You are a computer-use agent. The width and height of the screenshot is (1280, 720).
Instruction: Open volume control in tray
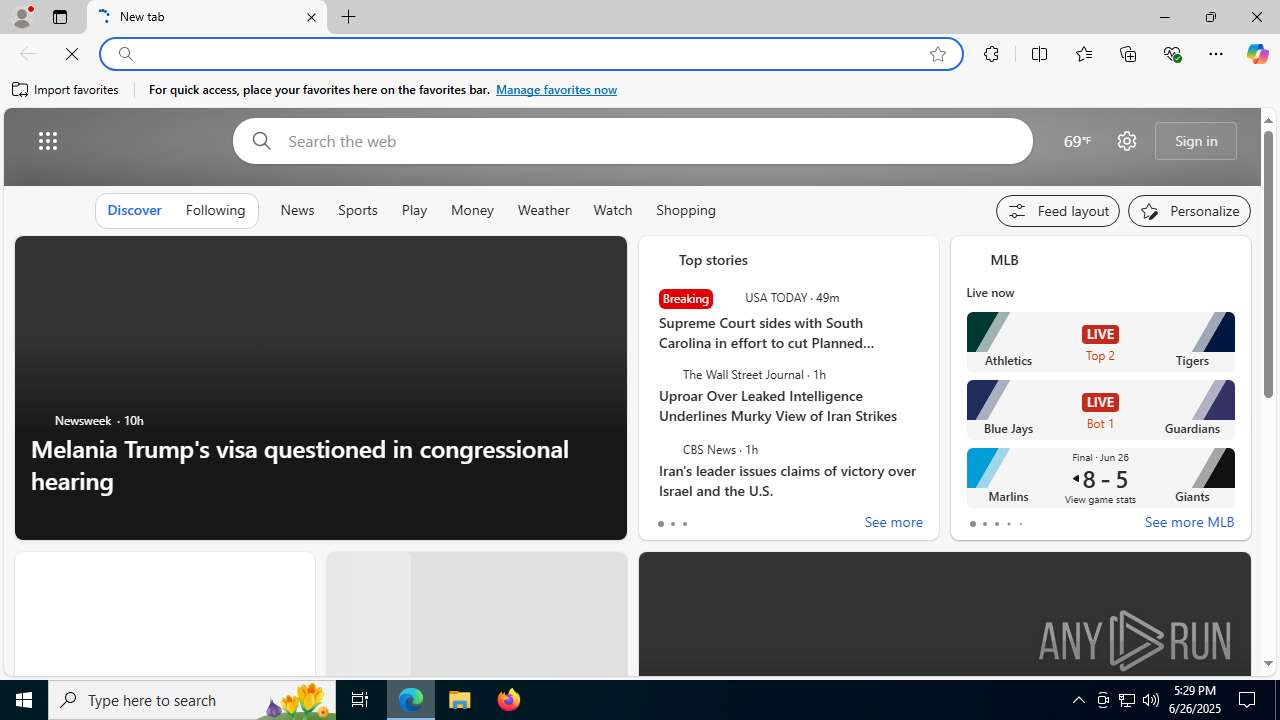point(1151,700)
